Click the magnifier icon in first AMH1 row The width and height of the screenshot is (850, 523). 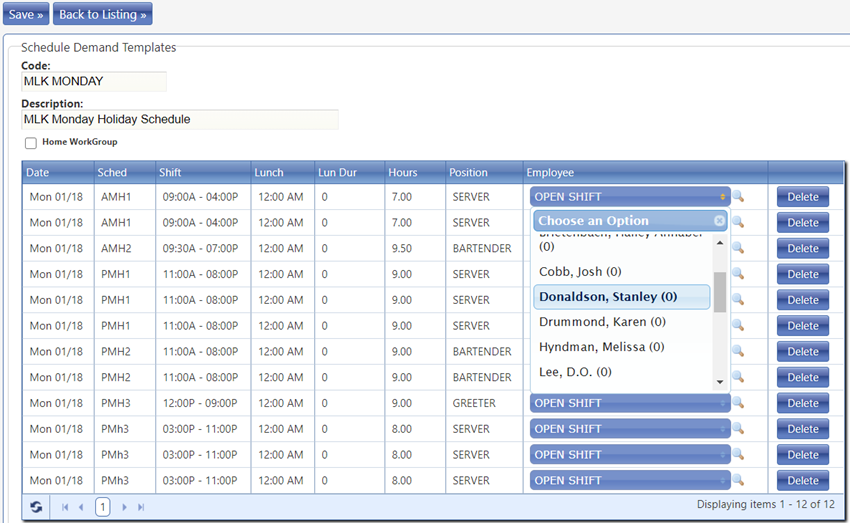click(738, 197)
